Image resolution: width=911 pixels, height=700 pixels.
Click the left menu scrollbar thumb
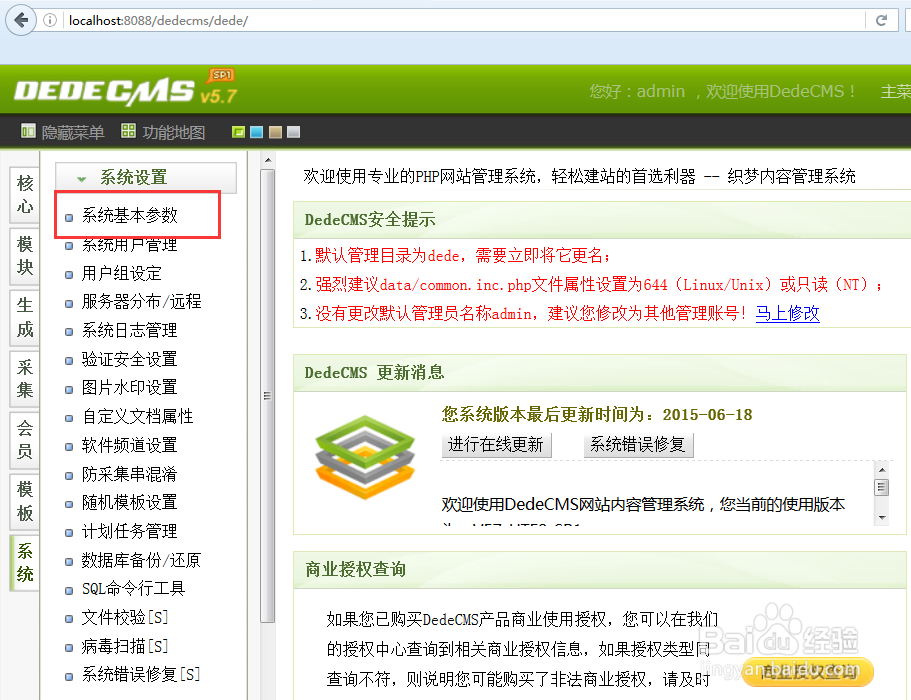(x=268, y=396)
